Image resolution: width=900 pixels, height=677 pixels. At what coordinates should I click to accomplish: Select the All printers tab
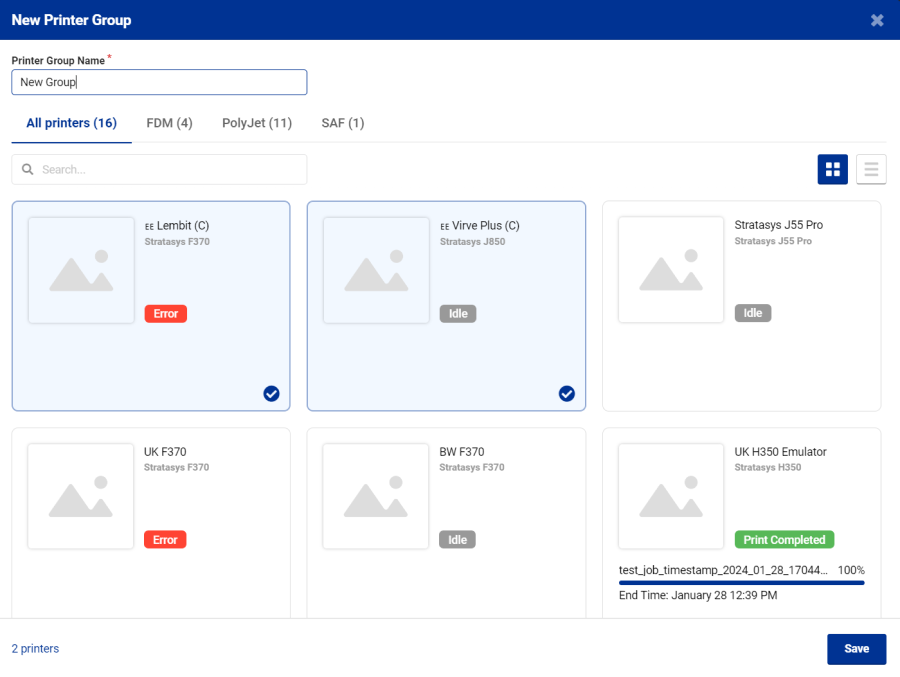[70, 123]
